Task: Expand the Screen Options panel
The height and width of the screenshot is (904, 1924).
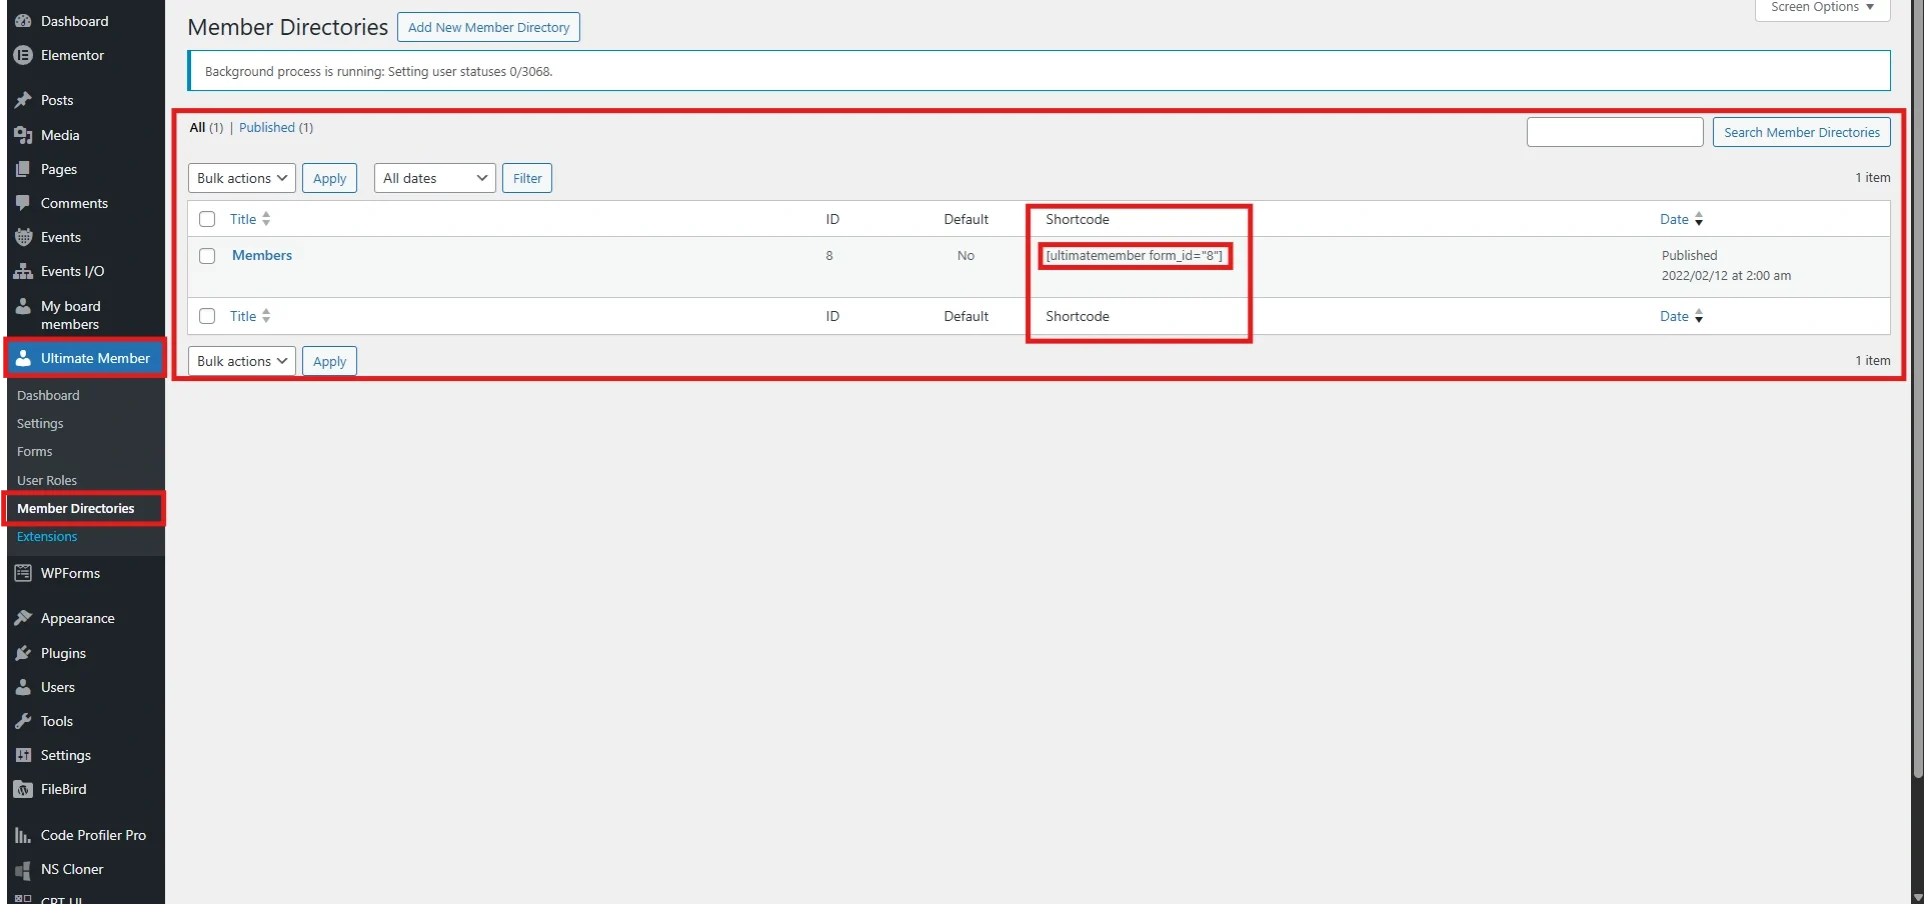Action: (x=1822, y=8)
